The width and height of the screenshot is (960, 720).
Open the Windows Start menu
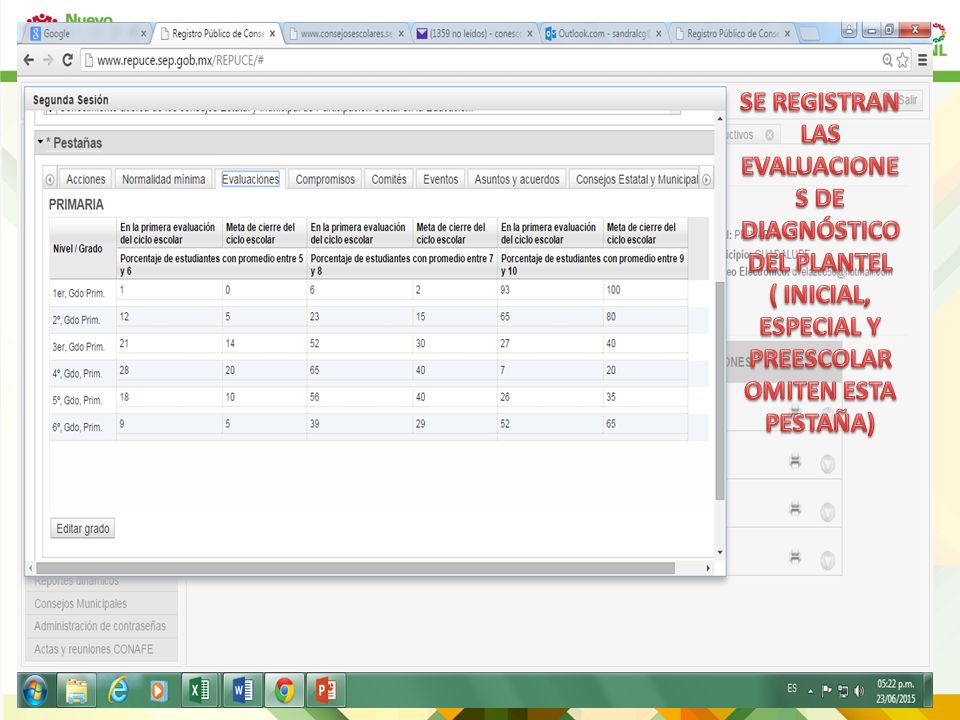tap(35, 691)
